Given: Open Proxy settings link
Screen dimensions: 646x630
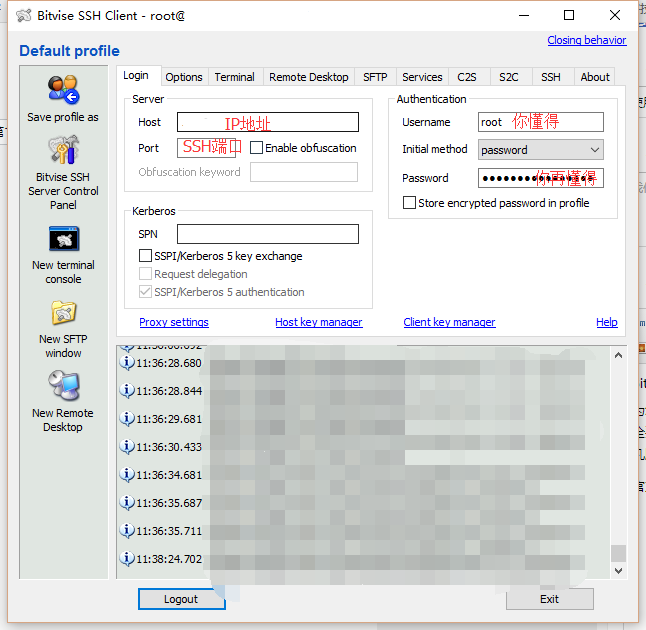Looking at the screenshot, I should [x=174, y=322].
